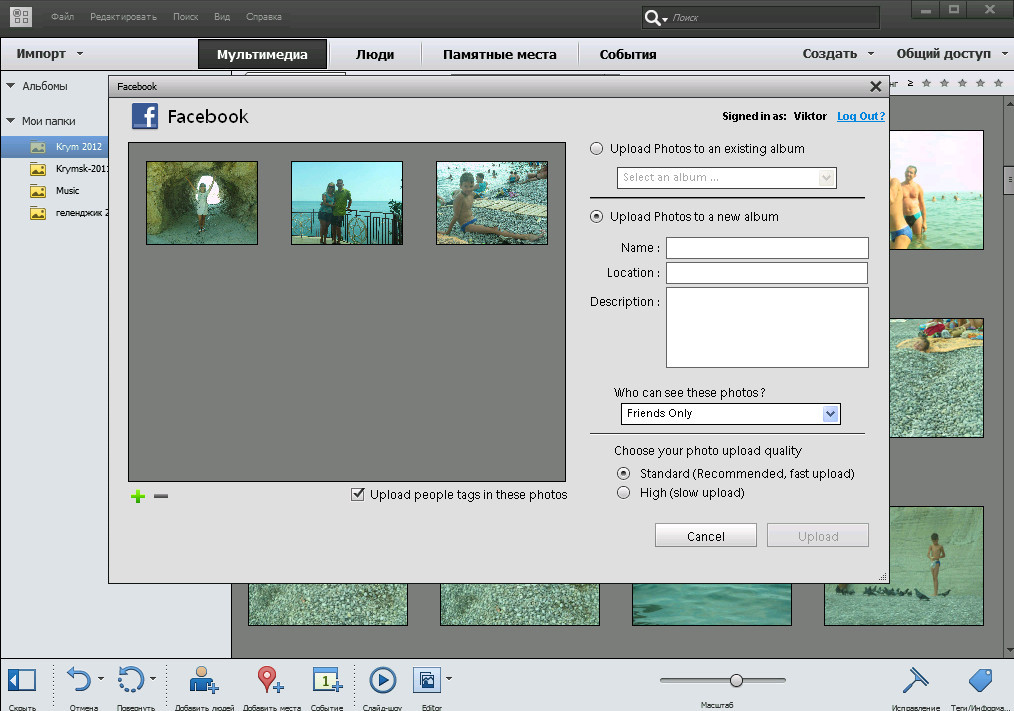Toggle Upload people tags in these photos
Viewport: 1014px width, 711px height.
point(358,494)
